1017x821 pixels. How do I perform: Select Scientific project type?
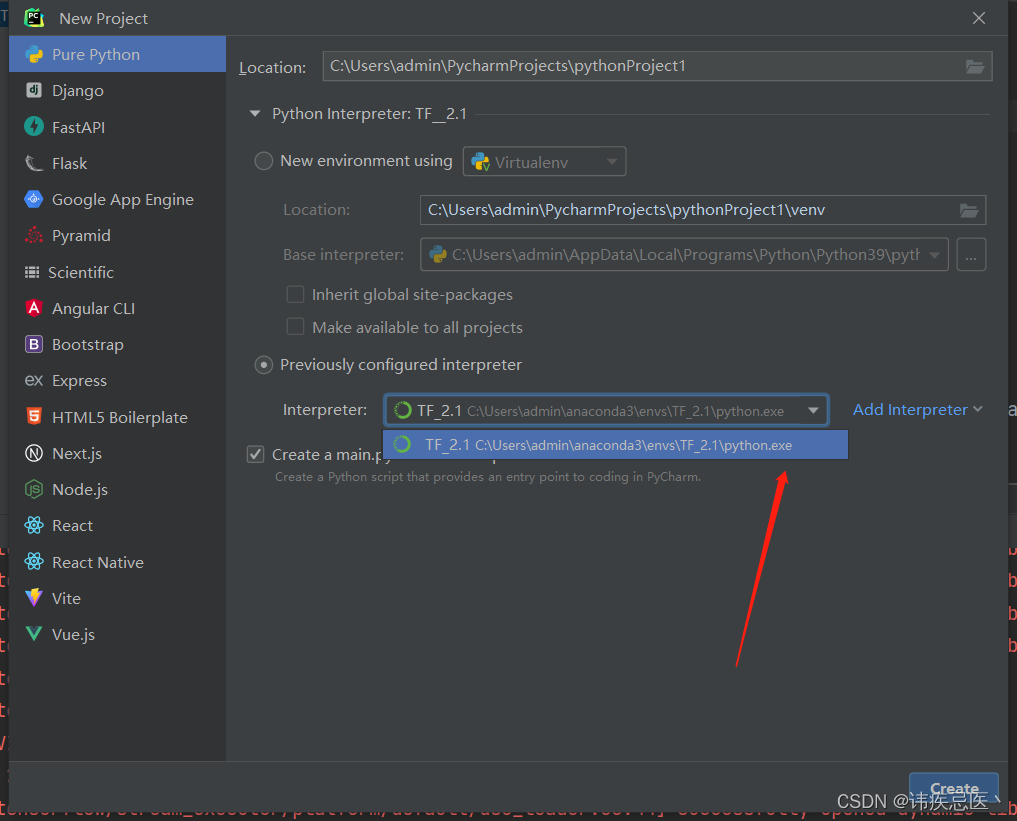tap(117, 272)
